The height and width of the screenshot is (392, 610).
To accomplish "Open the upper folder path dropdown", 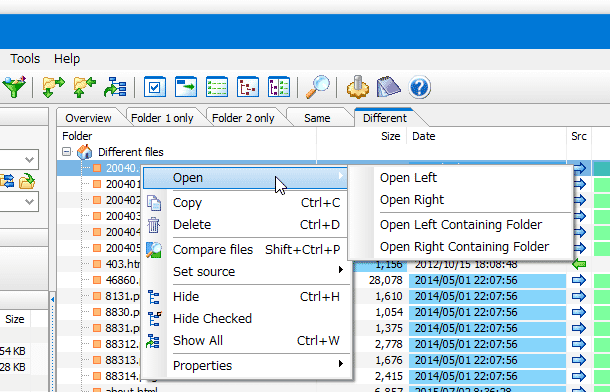I will pyautogui.click(x=30, y=159).
